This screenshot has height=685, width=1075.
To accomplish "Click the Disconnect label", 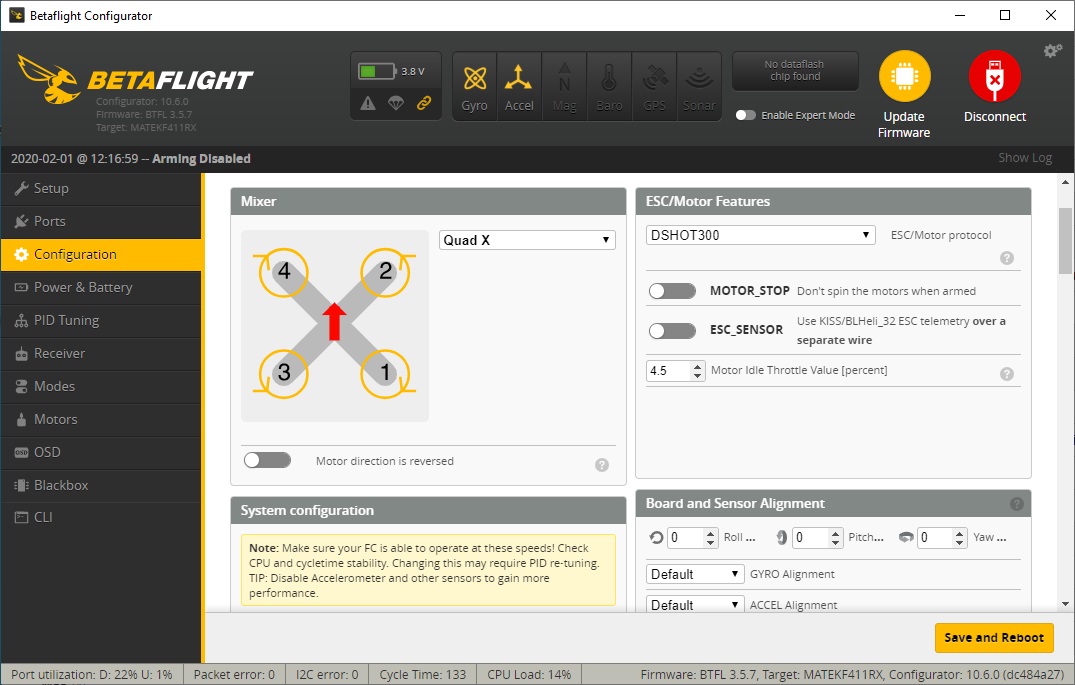I will pos(995,117).
